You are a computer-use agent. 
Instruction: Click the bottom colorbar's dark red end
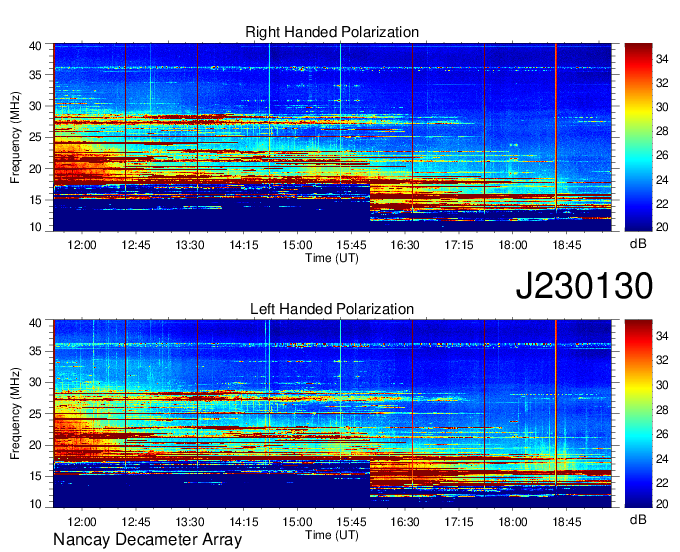pyautogui.click(x=638, y=325)
